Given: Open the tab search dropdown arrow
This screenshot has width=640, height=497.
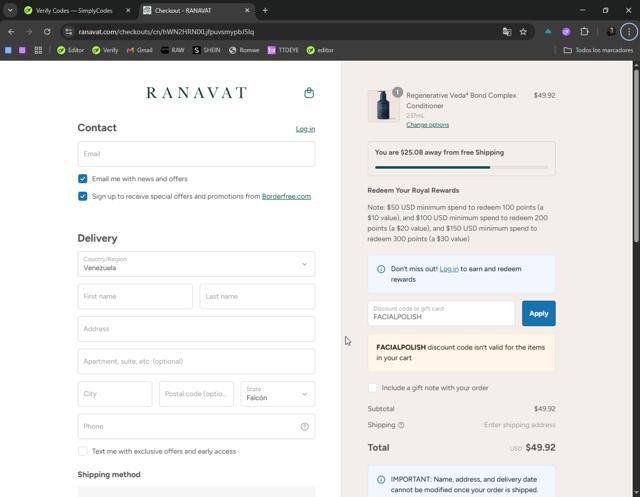Looking at the screenshot, I should click(10, 11).
